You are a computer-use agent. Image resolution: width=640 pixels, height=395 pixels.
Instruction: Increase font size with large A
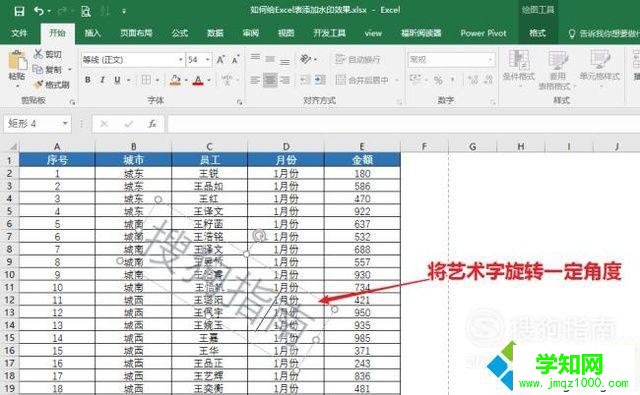pyautogui.click(x=220, y=60)
